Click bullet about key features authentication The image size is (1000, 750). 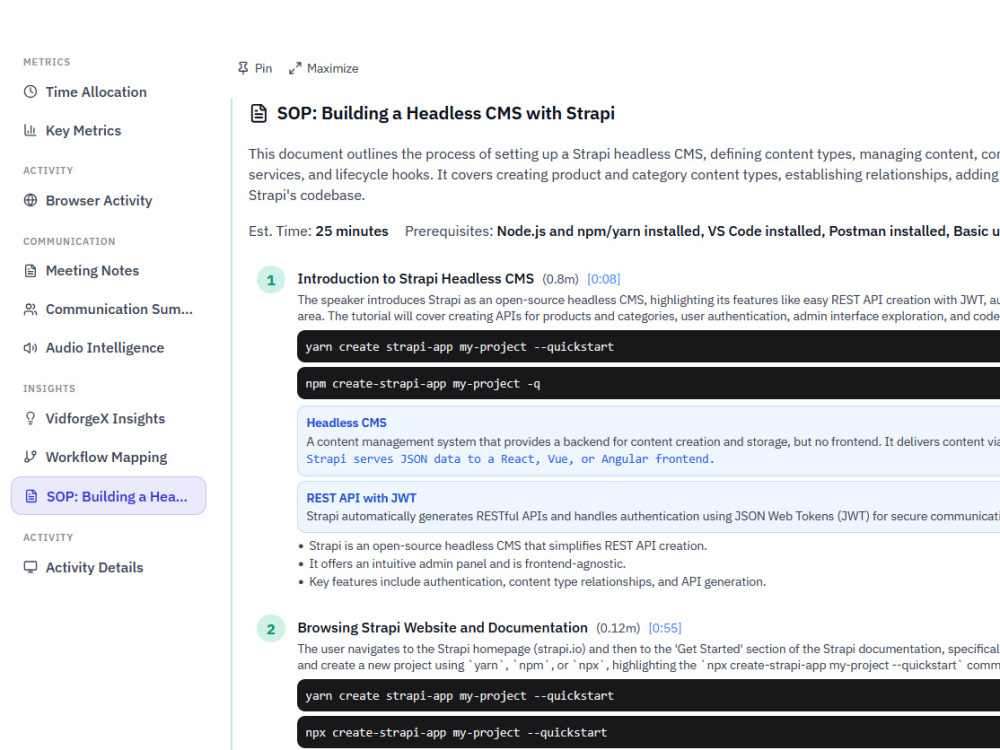coord(537,582)
